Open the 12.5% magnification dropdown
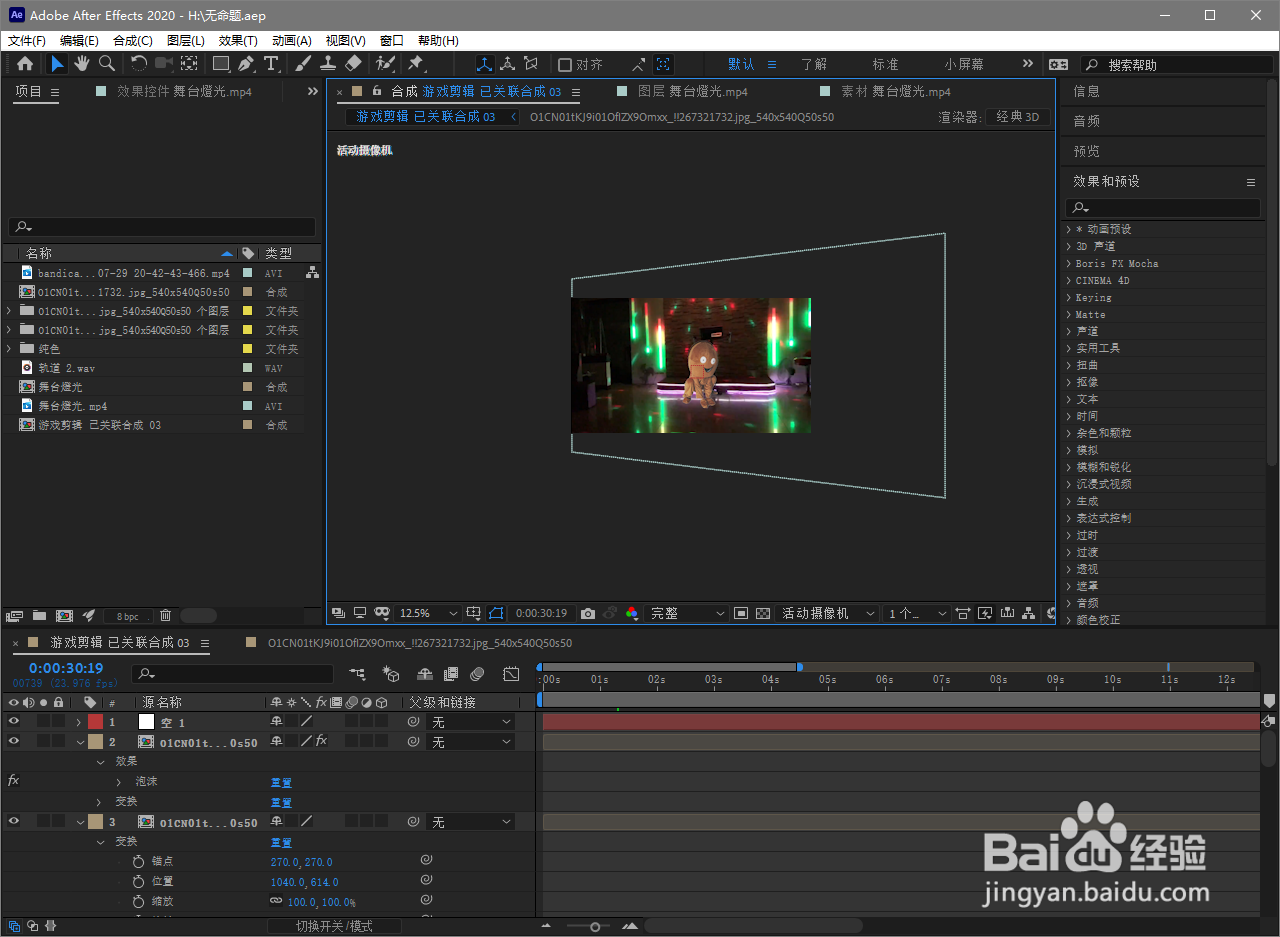This screenshot has height=937, width=1280. pyautogui.click(x=429, y=613)
